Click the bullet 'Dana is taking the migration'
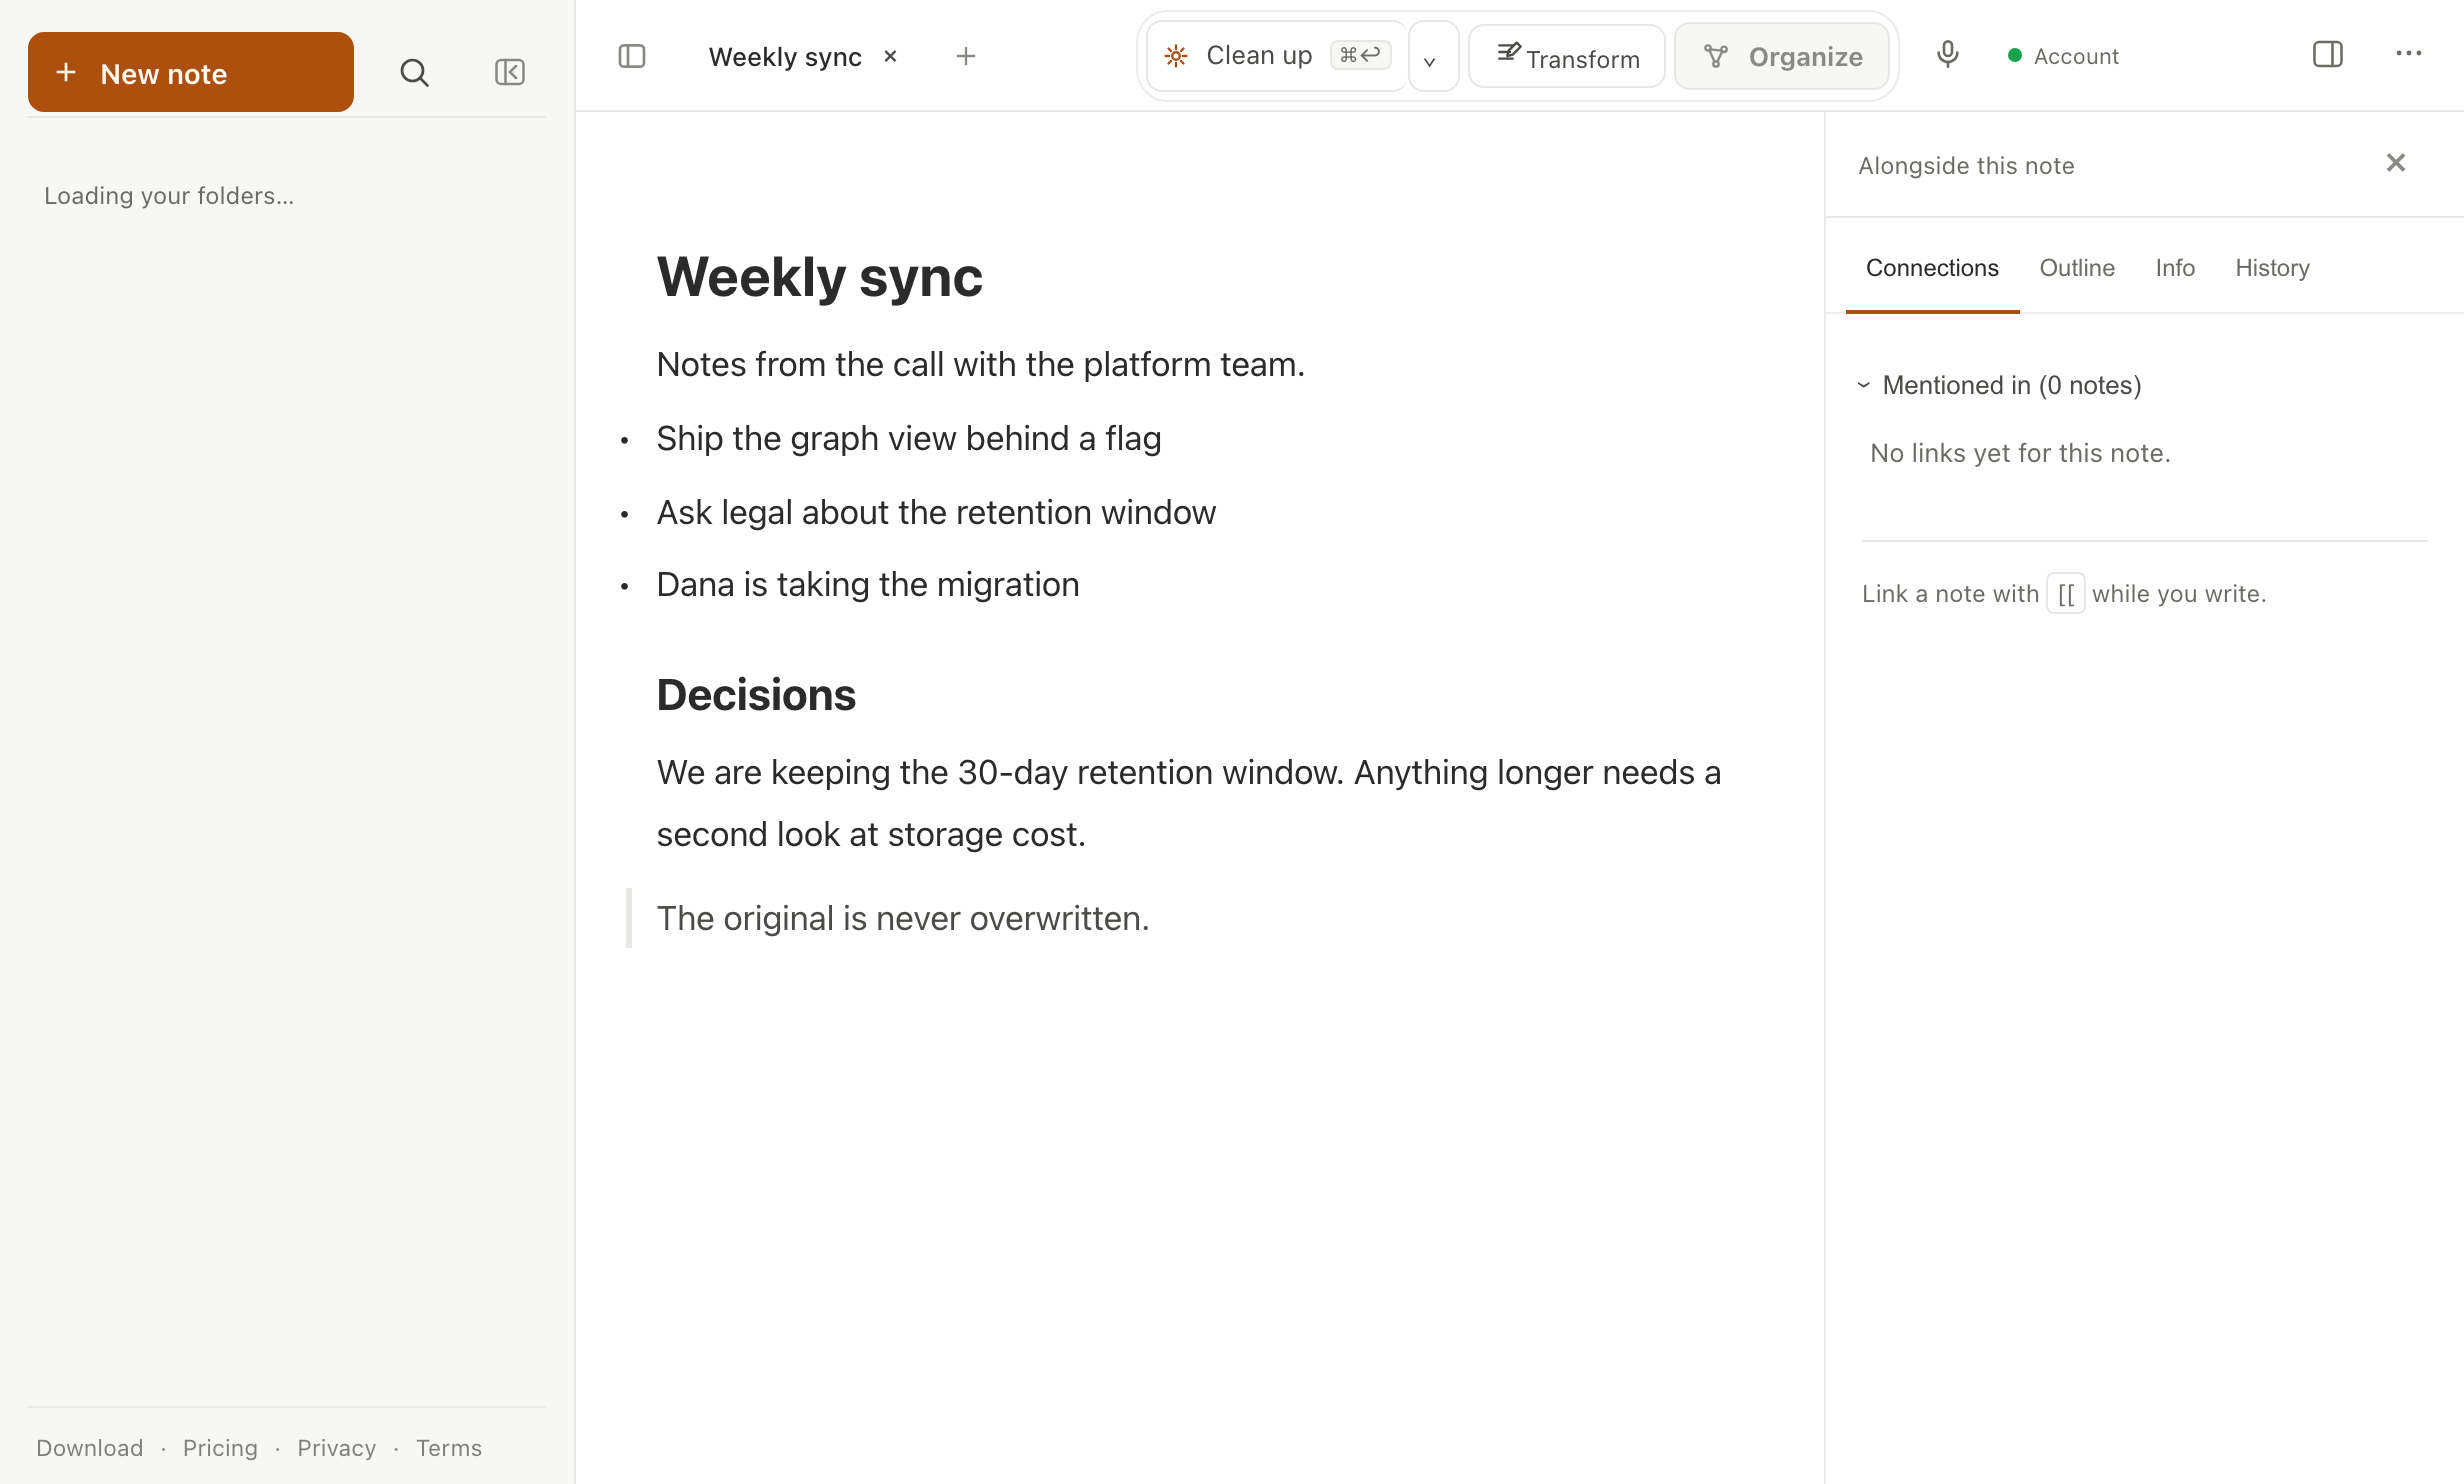The height and width of the screenshot is (1484, 2464). (x=868, y=585)
